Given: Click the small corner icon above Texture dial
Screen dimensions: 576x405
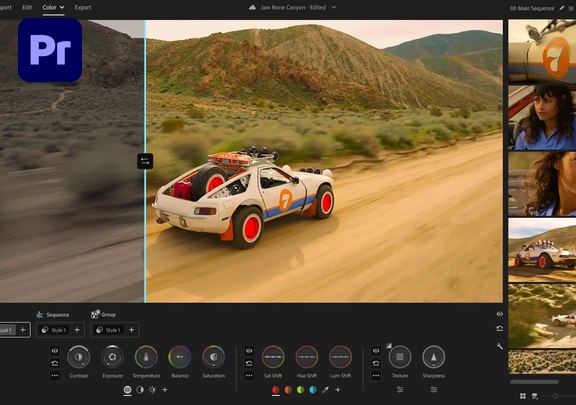Looking at the screenshot, I should (389, 346).
